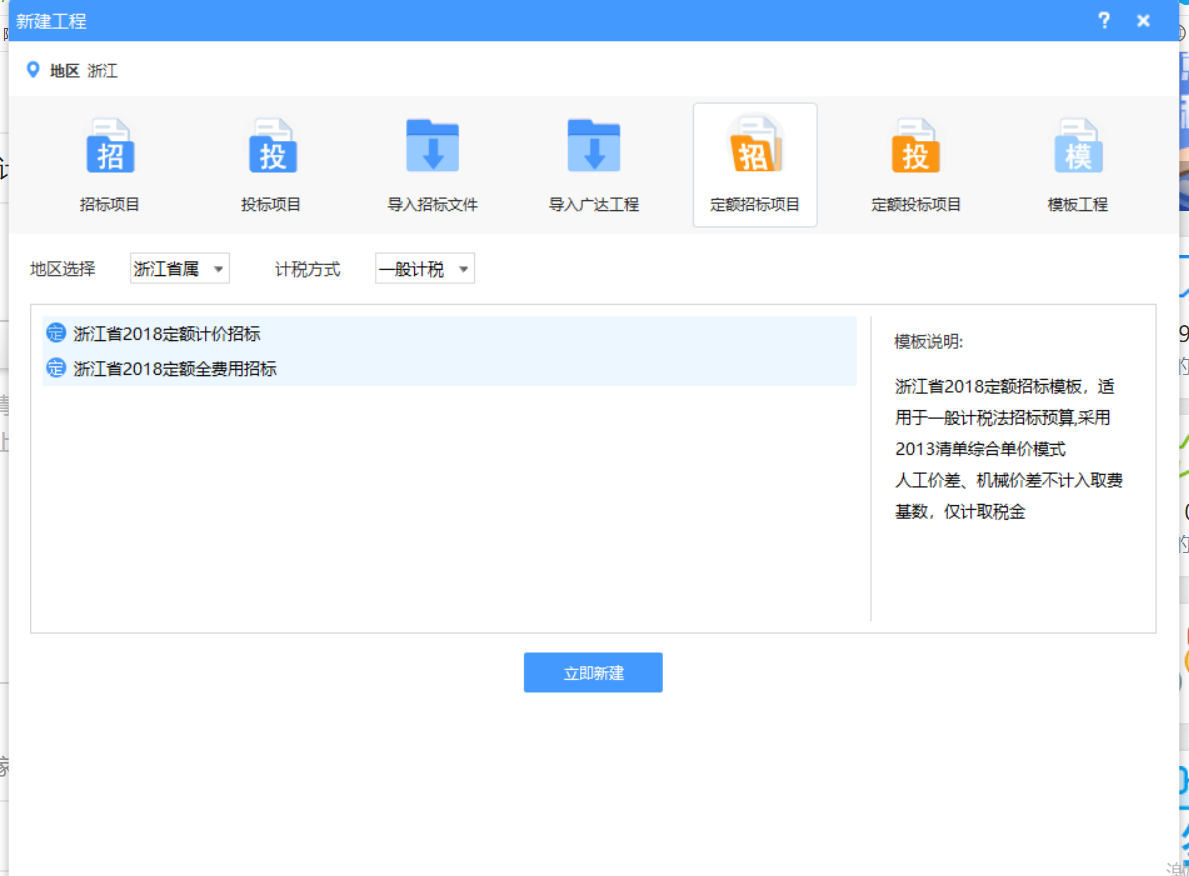Open the 一般计税 taxation method dropdown
This screenshot has width=1189, height=876.
click(x=424, y=268)
